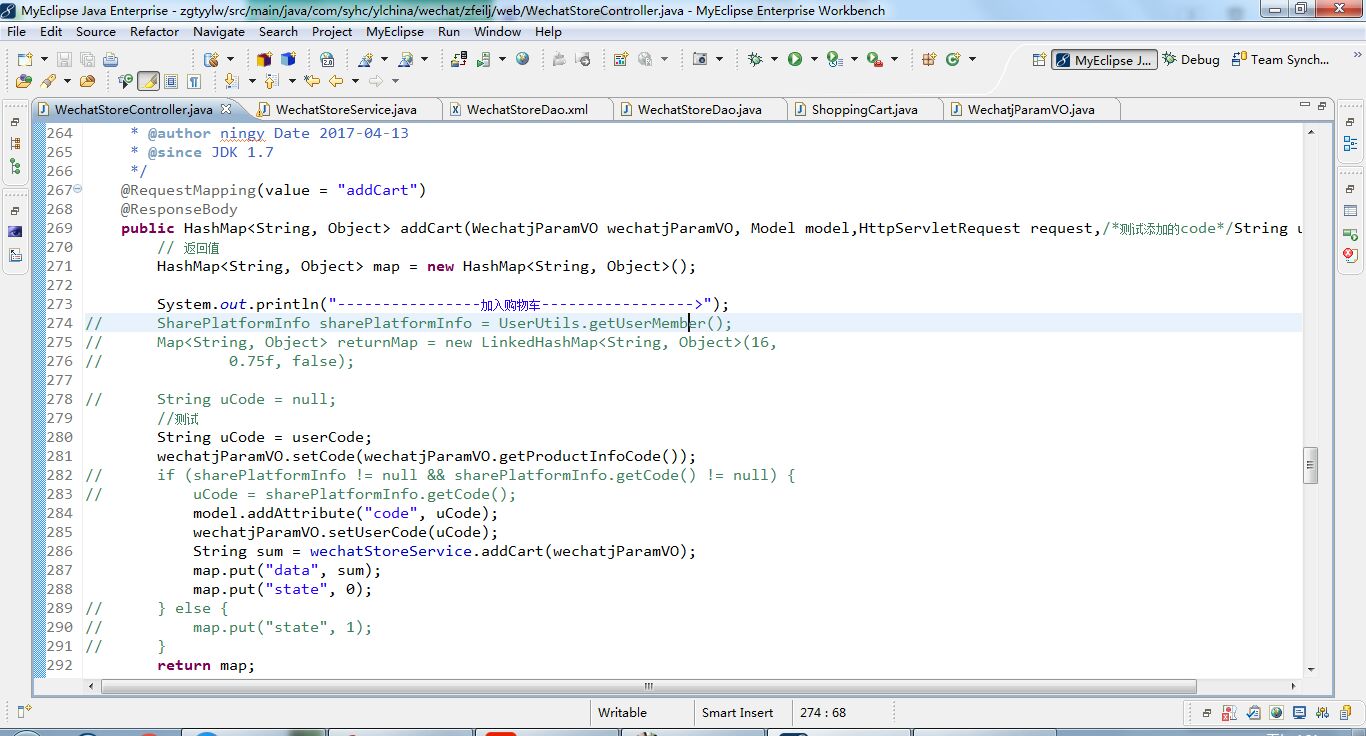This screenshot has width=1366, height=736.
Task: Switch to the Debug perspective
Action: coord(1190,60)
